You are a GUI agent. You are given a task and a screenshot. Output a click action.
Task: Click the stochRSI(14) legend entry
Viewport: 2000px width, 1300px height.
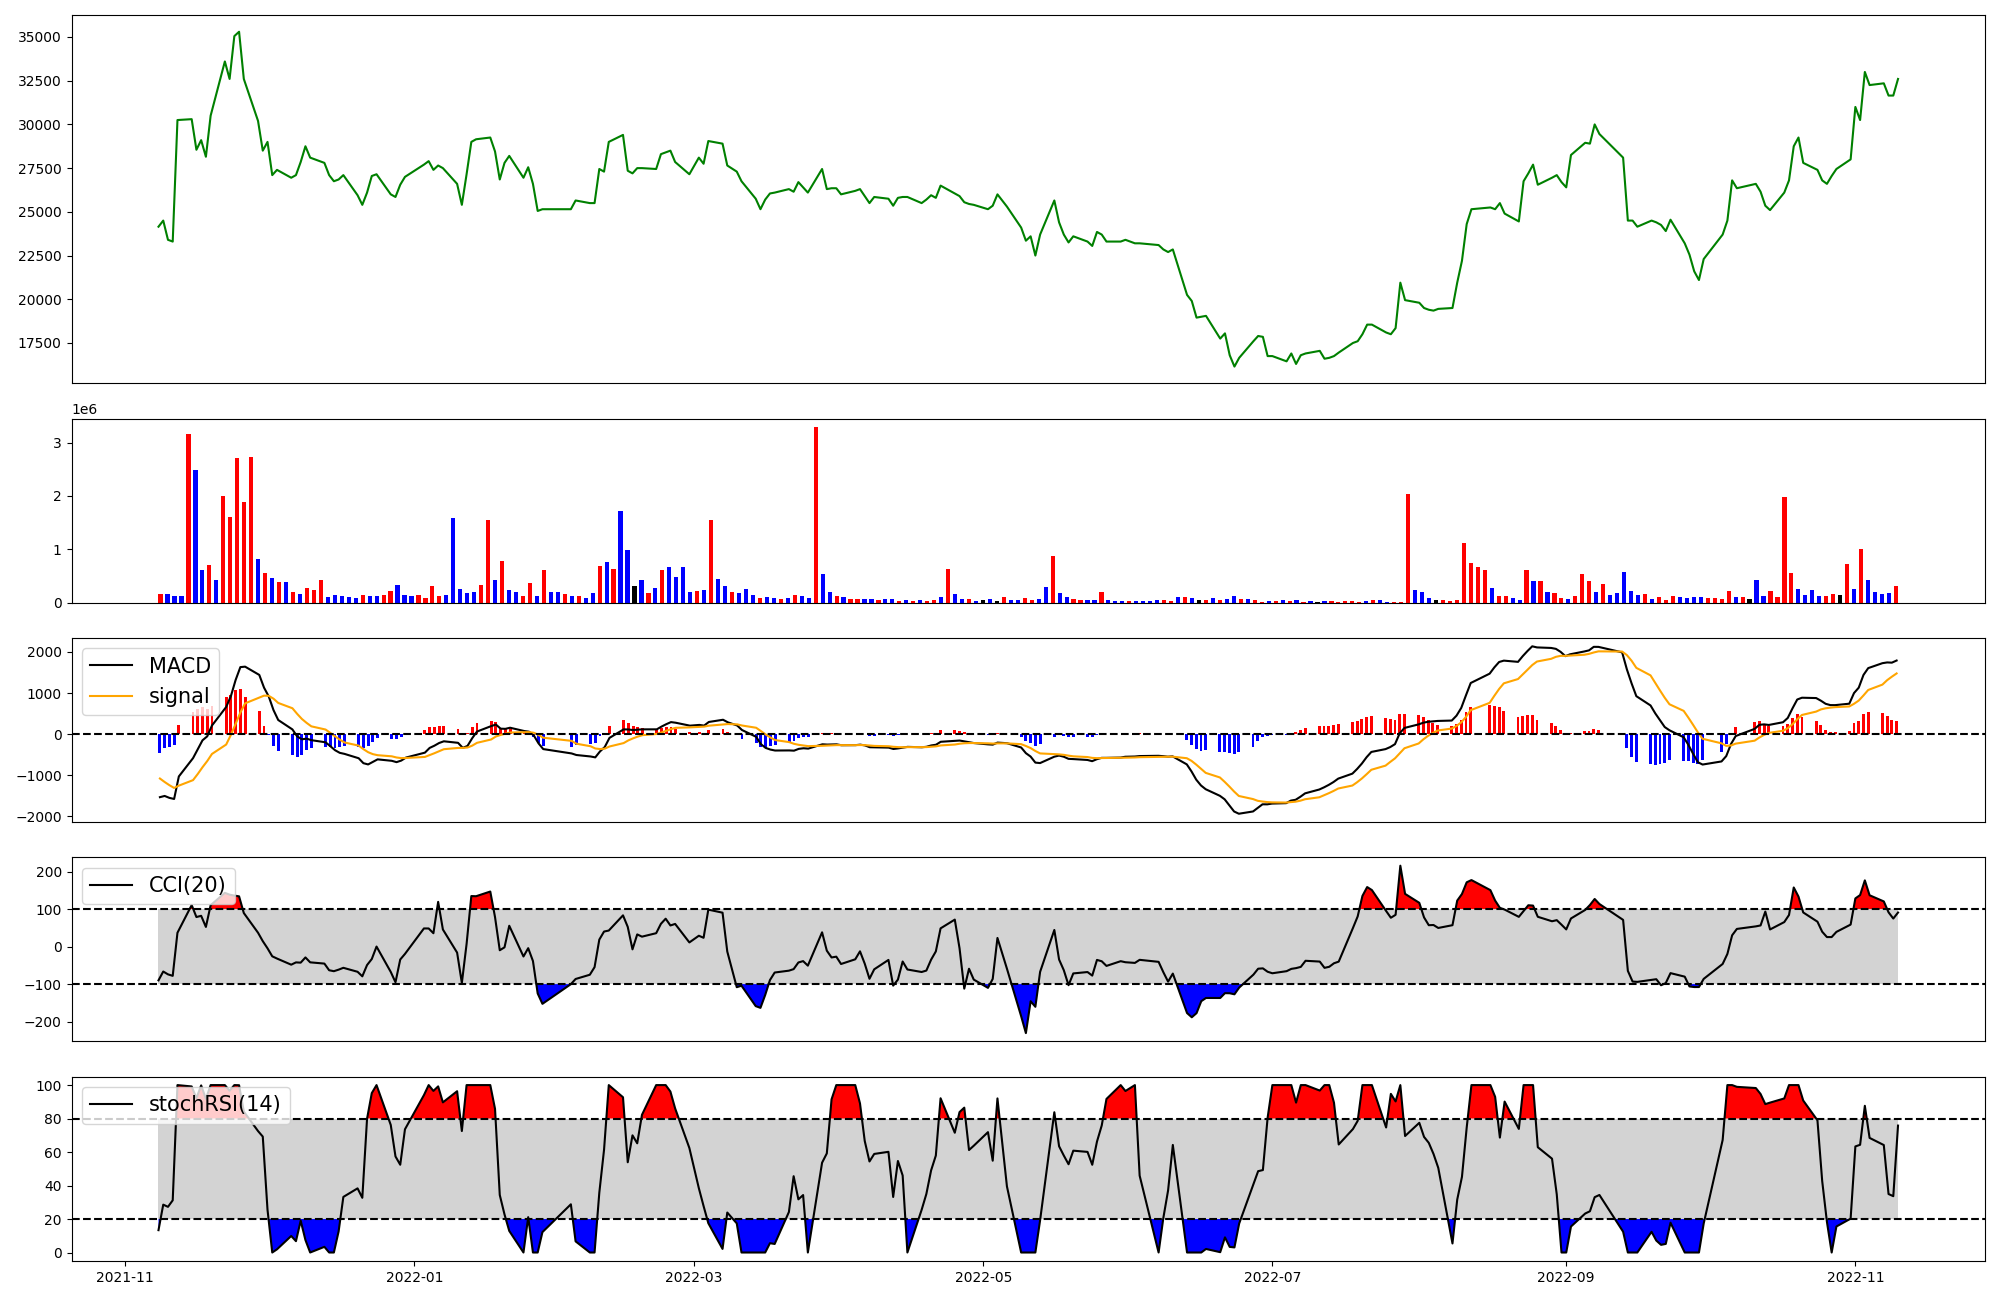214,1104
